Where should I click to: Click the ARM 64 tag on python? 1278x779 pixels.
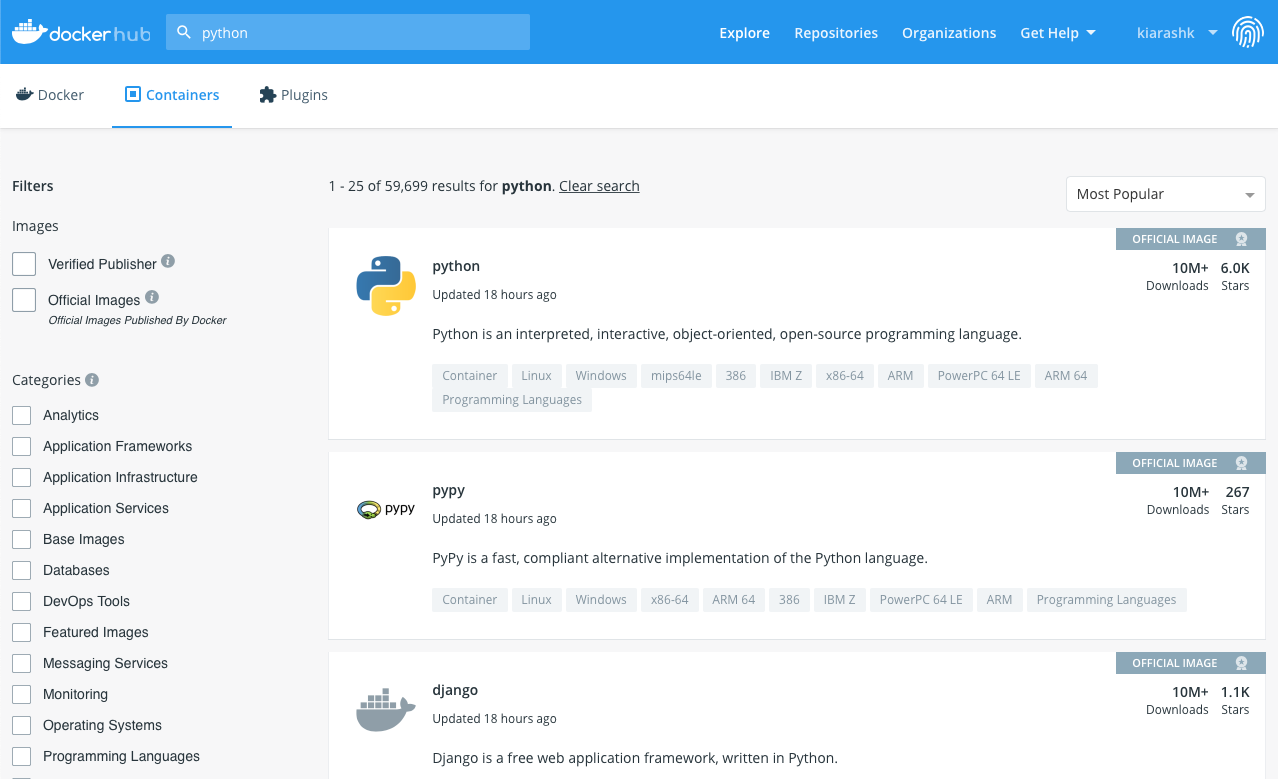(x=1066, y=376)
